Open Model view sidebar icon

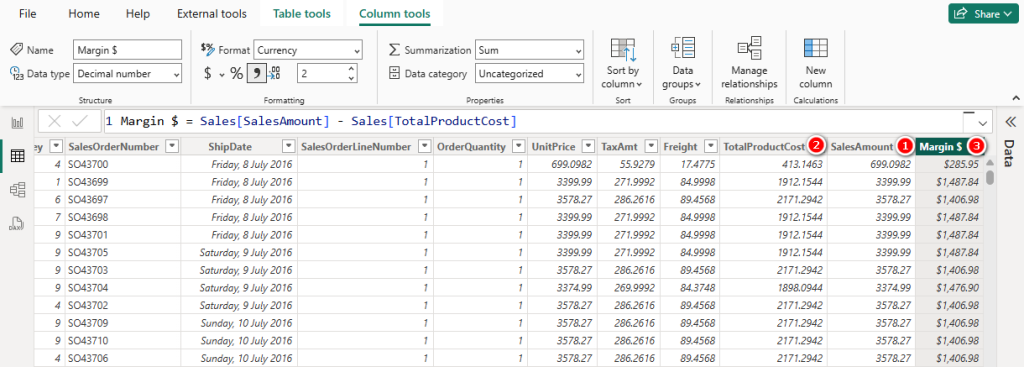pos(18,190)
